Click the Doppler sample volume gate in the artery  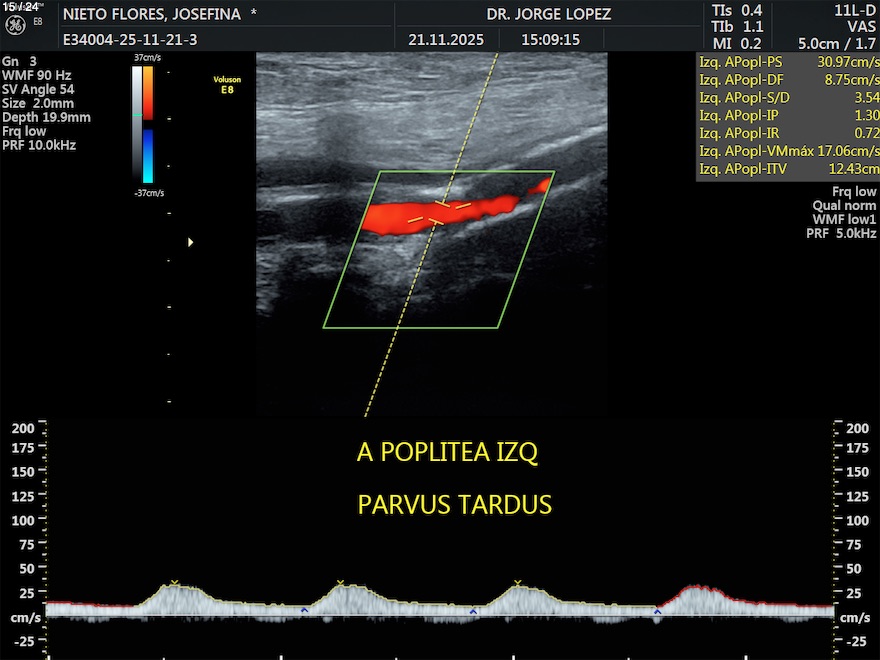[x=437, y=213]
